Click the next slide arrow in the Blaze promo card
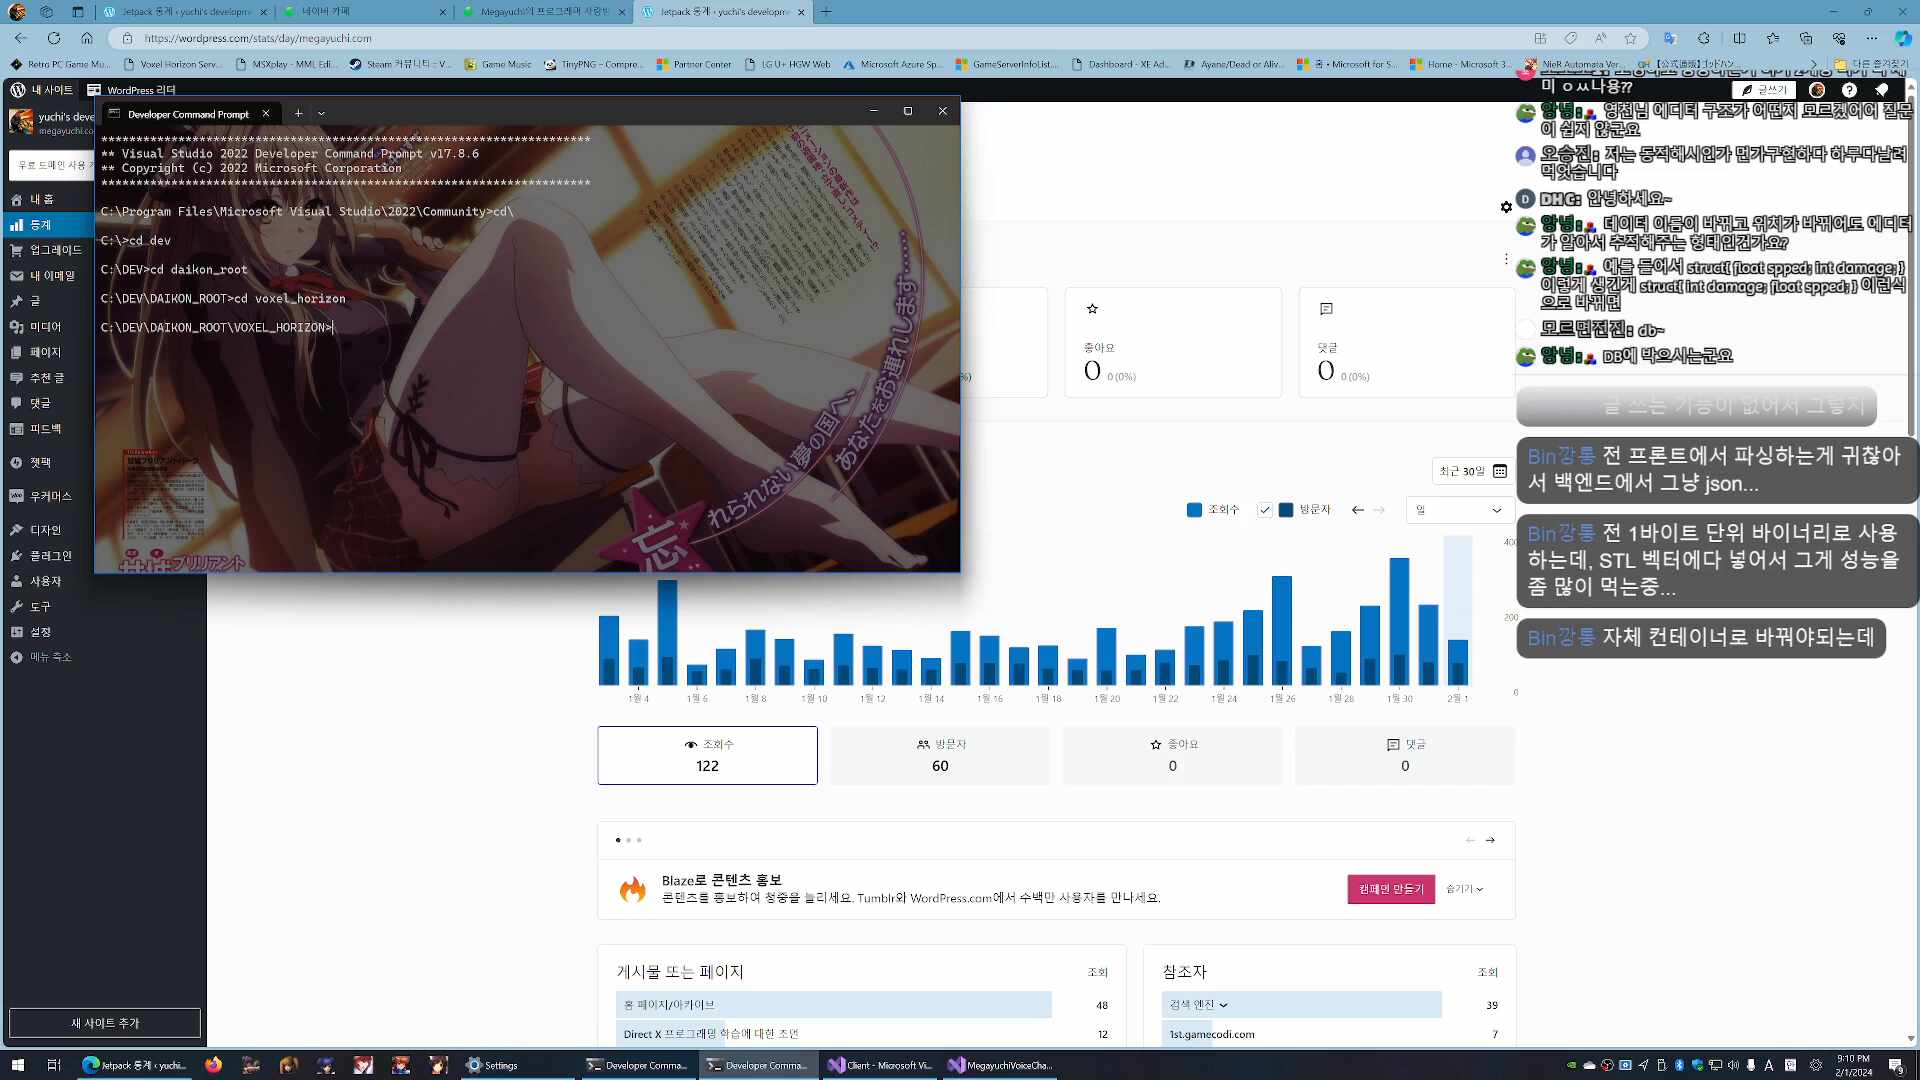 pos(1490,840)
